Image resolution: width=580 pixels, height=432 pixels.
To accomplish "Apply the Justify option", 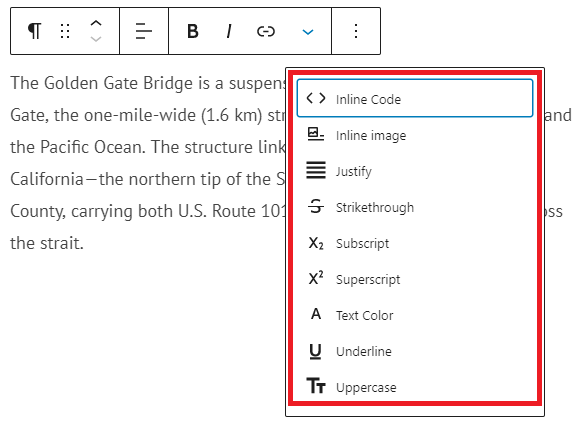I will tap(415, 171).
